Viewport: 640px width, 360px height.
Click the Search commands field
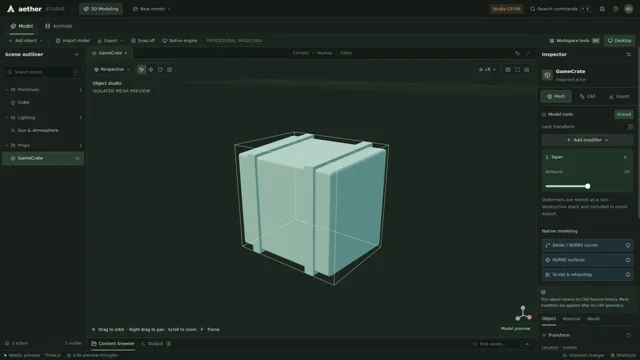[560, 9]
